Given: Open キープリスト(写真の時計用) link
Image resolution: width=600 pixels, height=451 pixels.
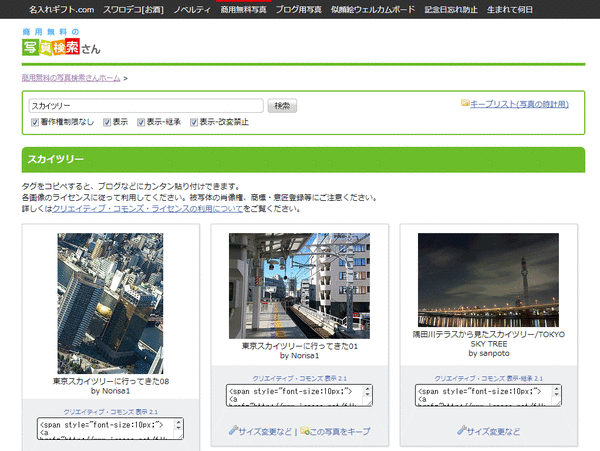Looking at the screenshot, I should pyautogui.click(x=519, y=104).
